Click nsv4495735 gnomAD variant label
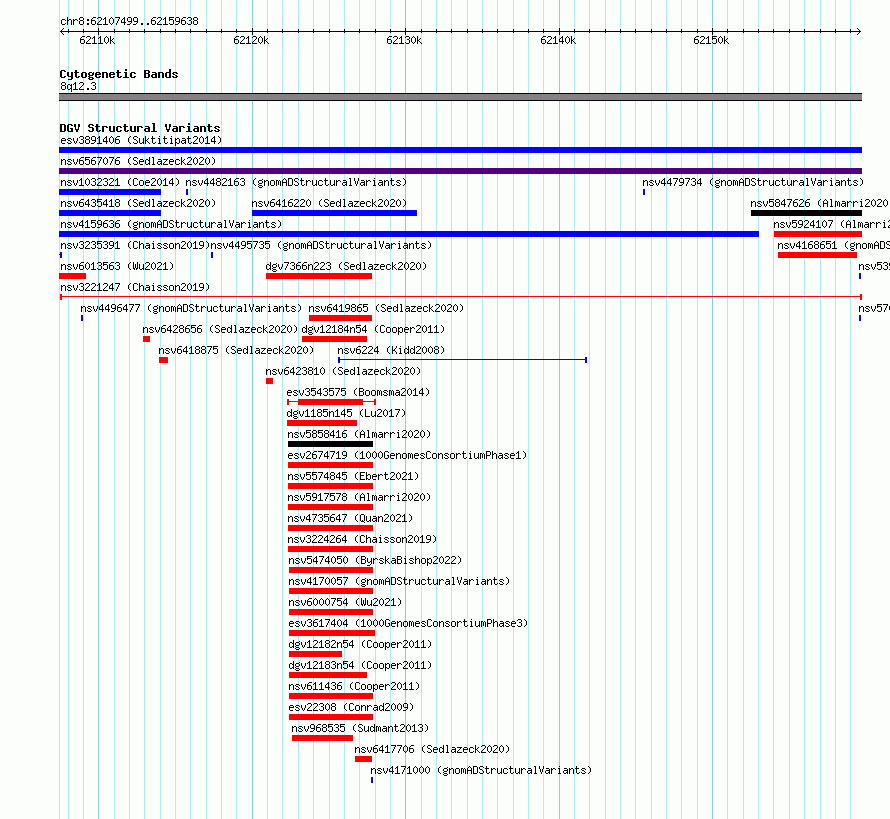This screenshot has width=890, height=819. click(321, 245)
